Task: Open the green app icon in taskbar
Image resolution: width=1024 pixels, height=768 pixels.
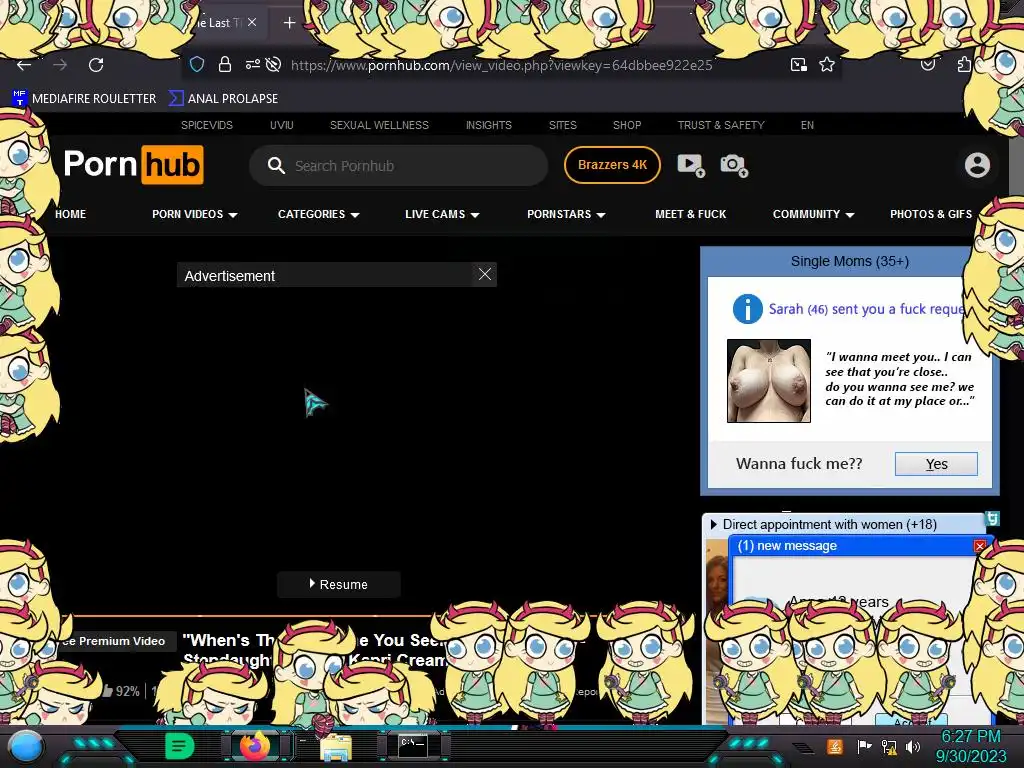Action: [x=180, y=746]
